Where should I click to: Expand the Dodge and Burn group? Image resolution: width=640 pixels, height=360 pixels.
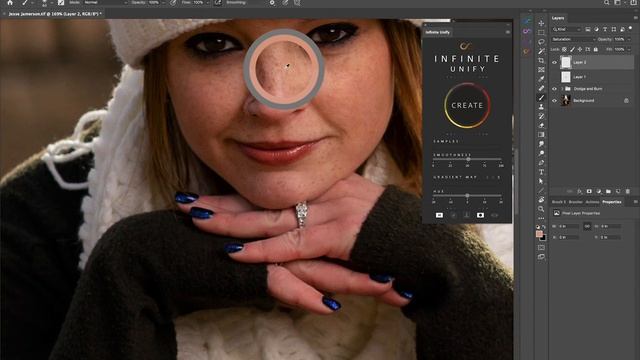click(x=562, y=89)
